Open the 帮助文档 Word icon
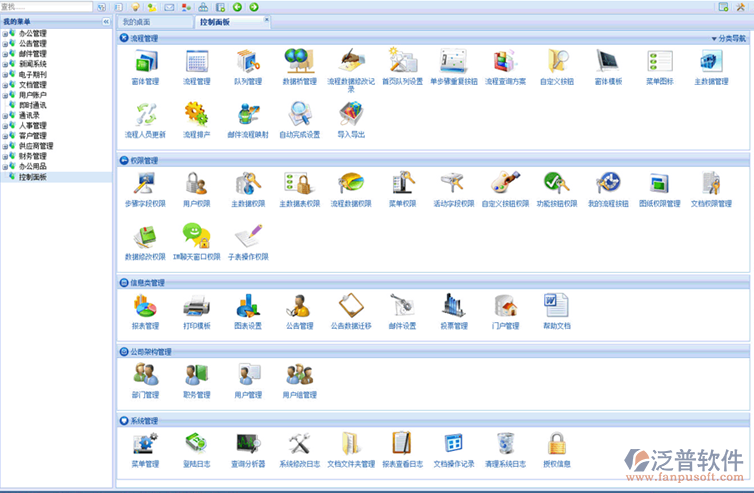The image size is (754, 493). 557,306
